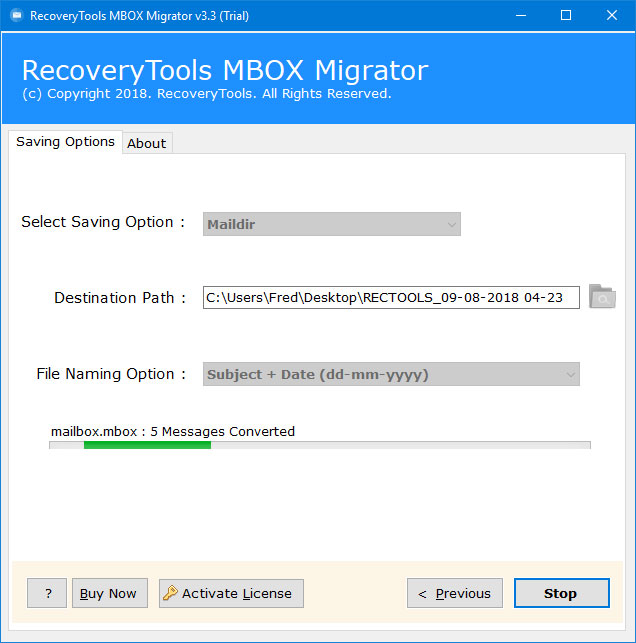Click the '5 Messages Converted' status text
Viewport: 636px width, 643px height.
click(222, 431)
